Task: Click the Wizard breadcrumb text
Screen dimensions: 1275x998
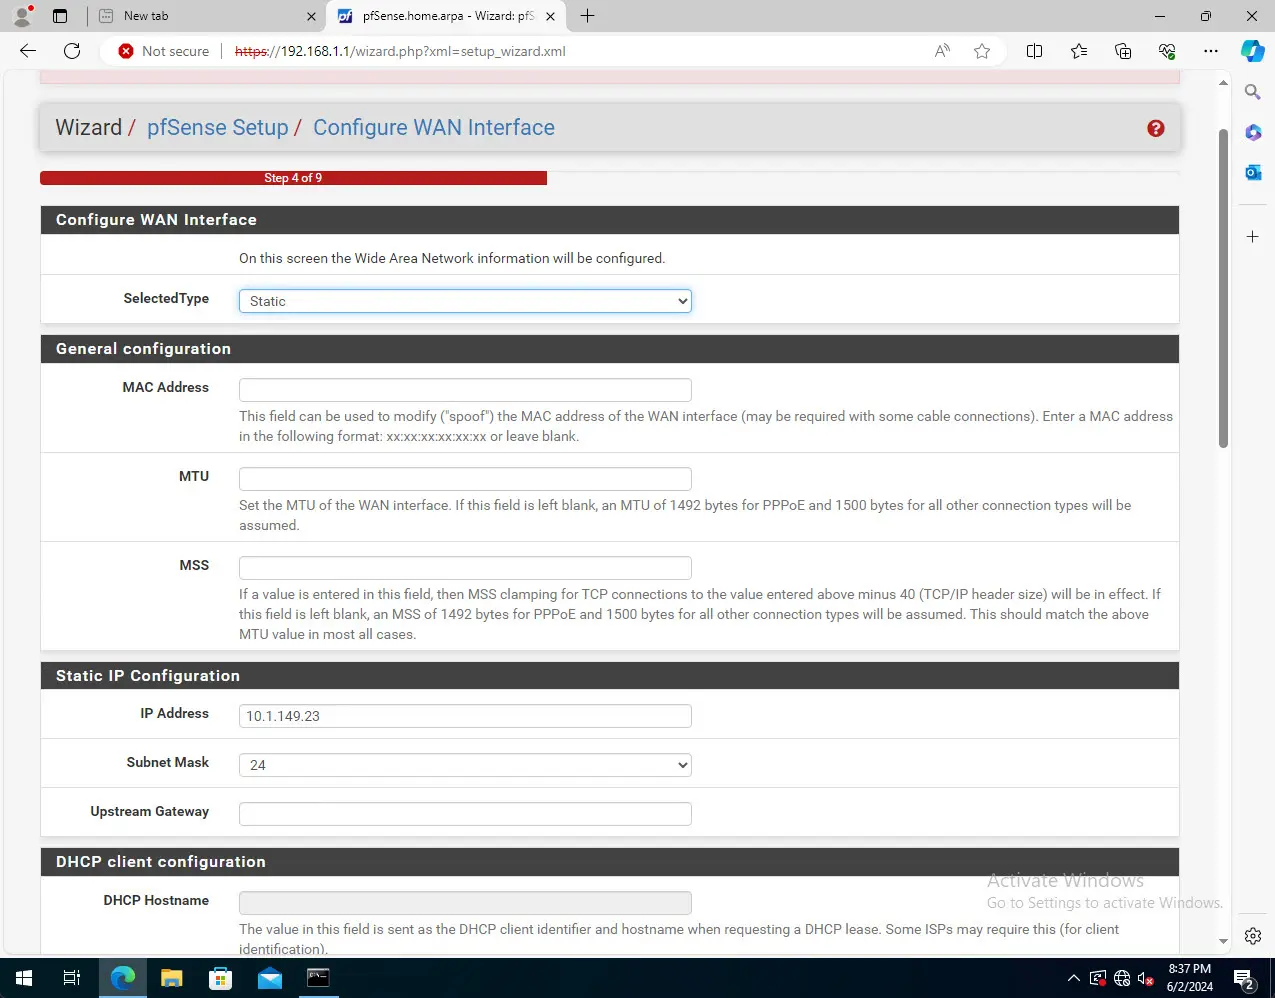Action: tap(88, 128)
